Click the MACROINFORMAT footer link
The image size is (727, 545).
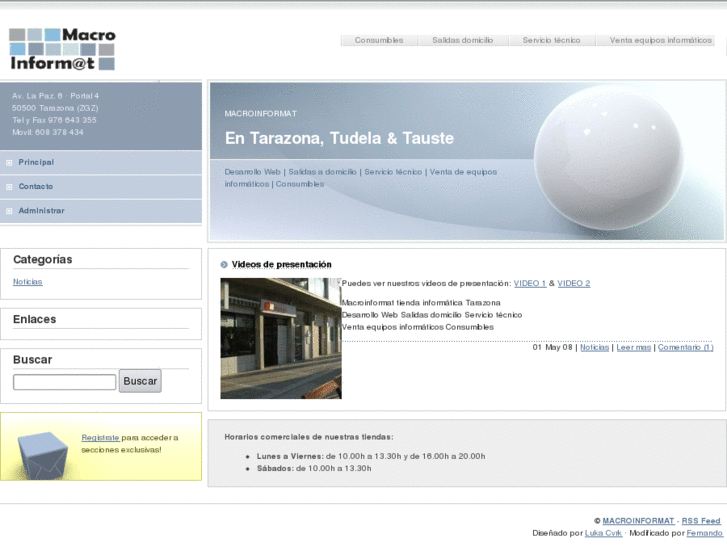[638, 521]
